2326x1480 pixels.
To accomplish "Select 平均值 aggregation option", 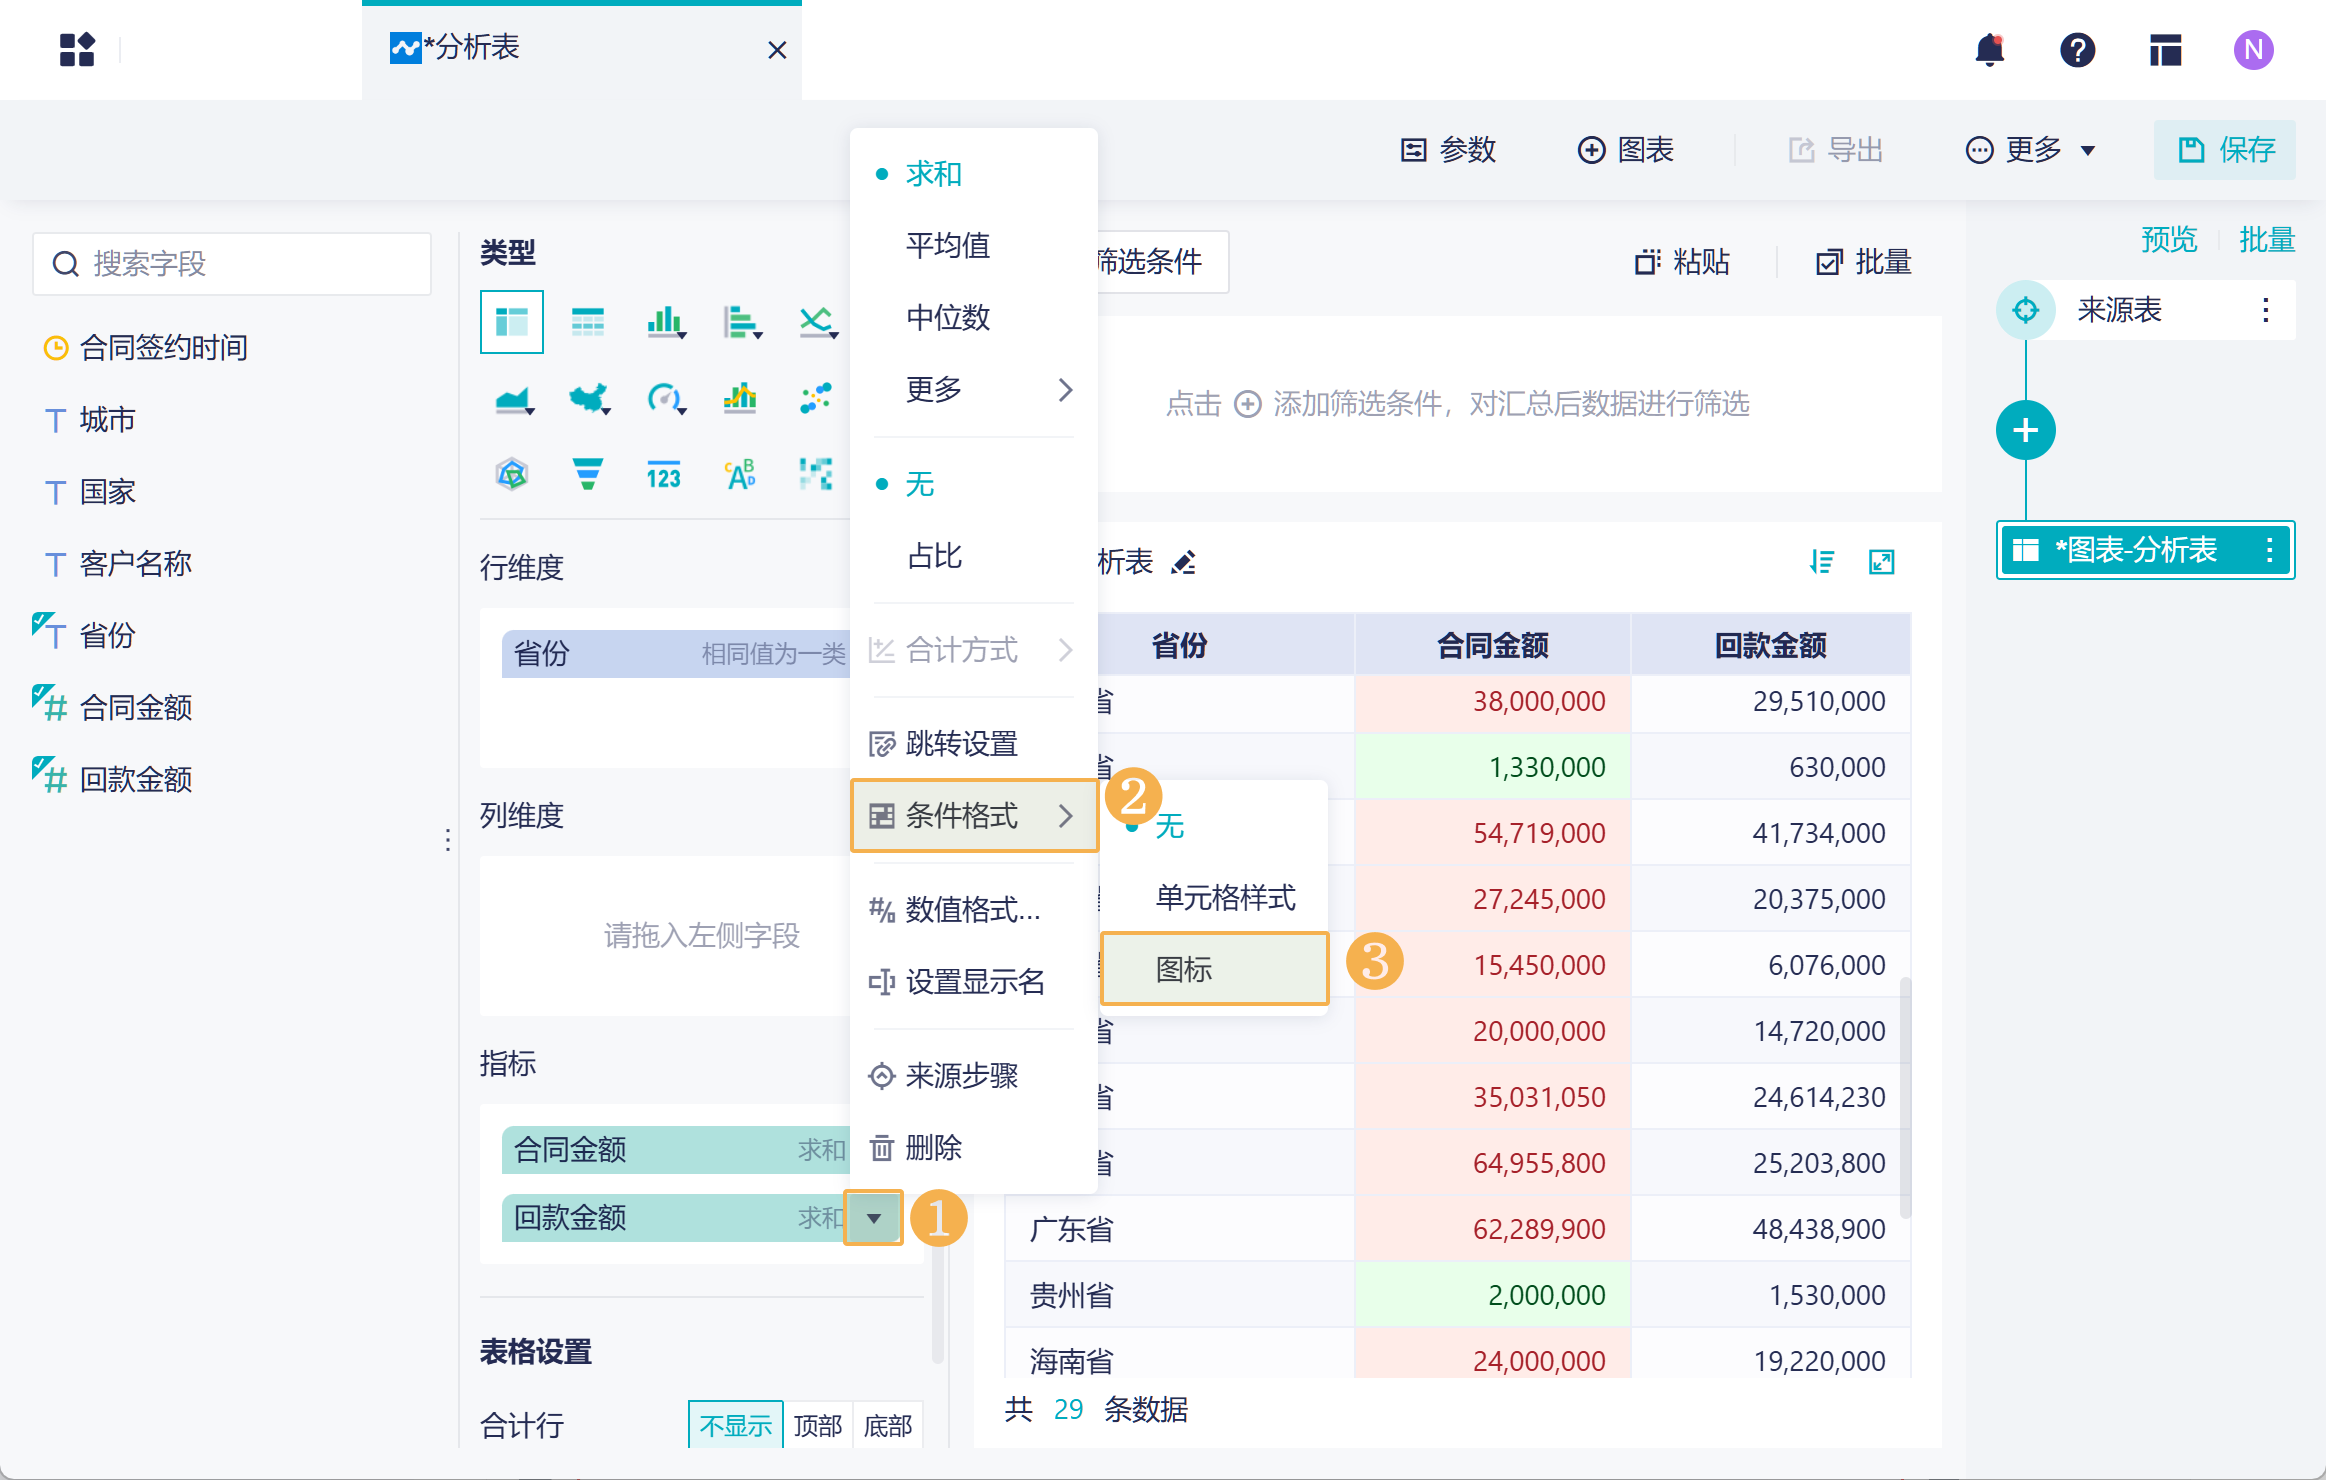I will (947, 245).
